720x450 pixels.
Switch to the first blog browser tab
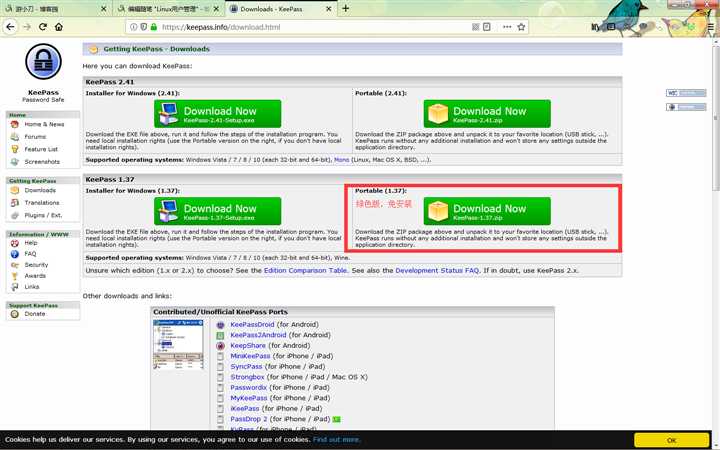point(55,9)
